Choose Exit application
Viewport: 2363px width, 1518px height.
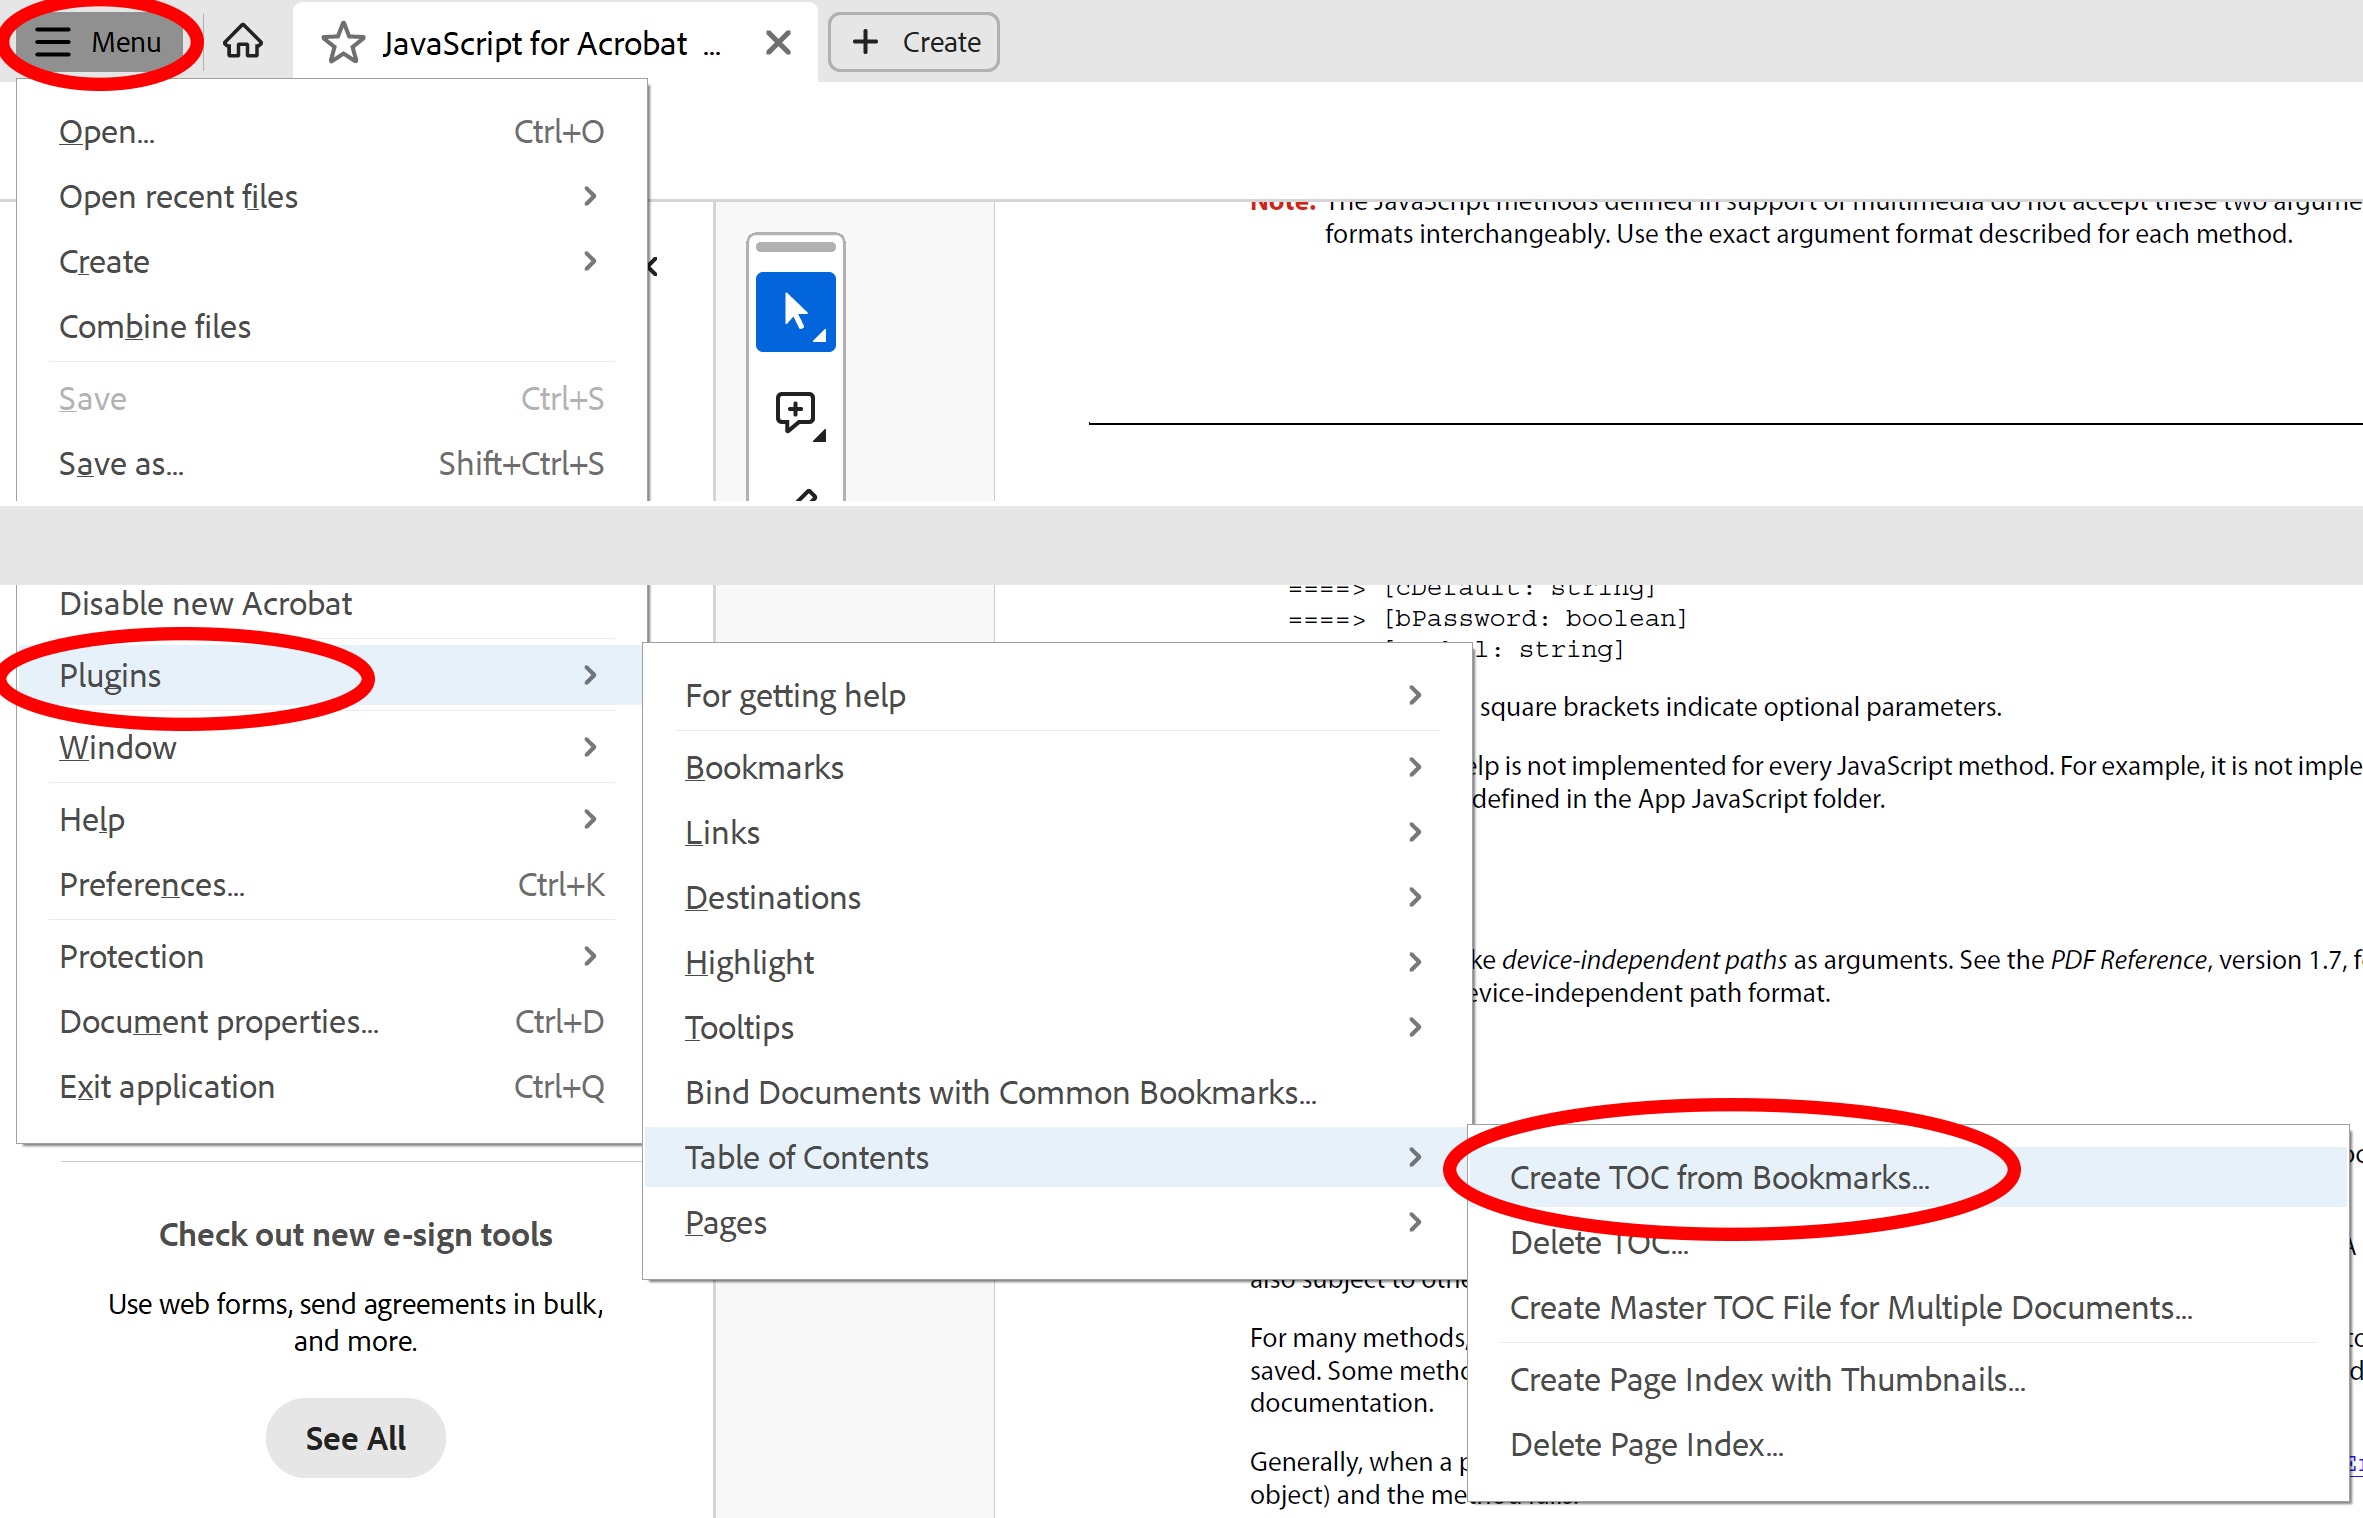pyautogui.click(x=331, y=1086)
